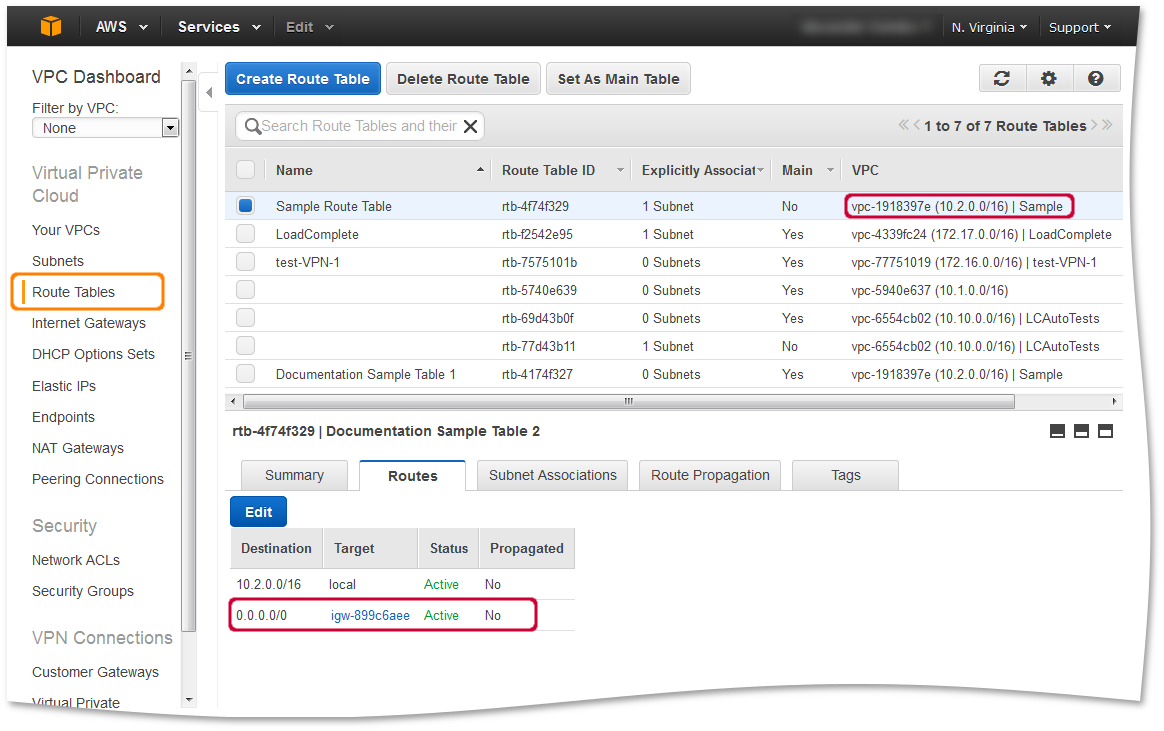The image size is (1164, 731).
Task: Check the LoadComplete route table row
Action: tap(246, 233)
